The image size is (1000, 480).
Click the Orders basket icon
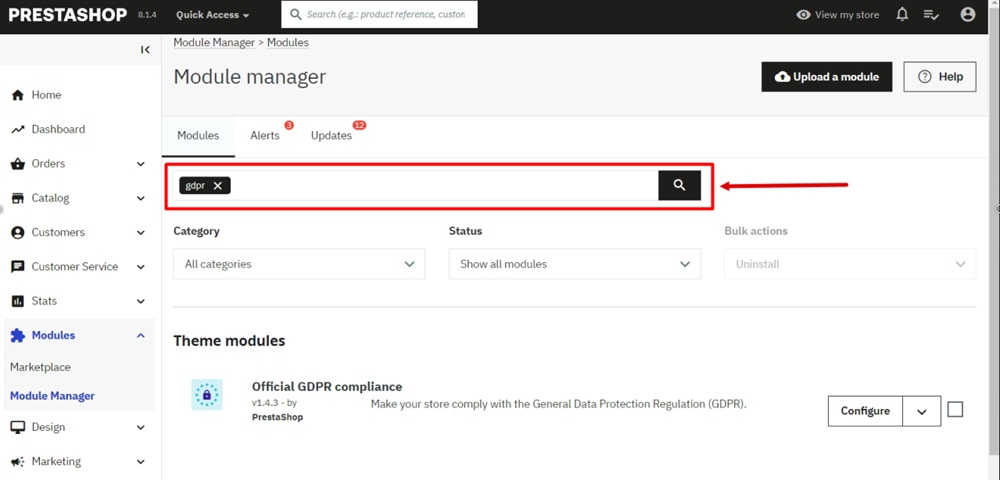(x=18, y=164)
